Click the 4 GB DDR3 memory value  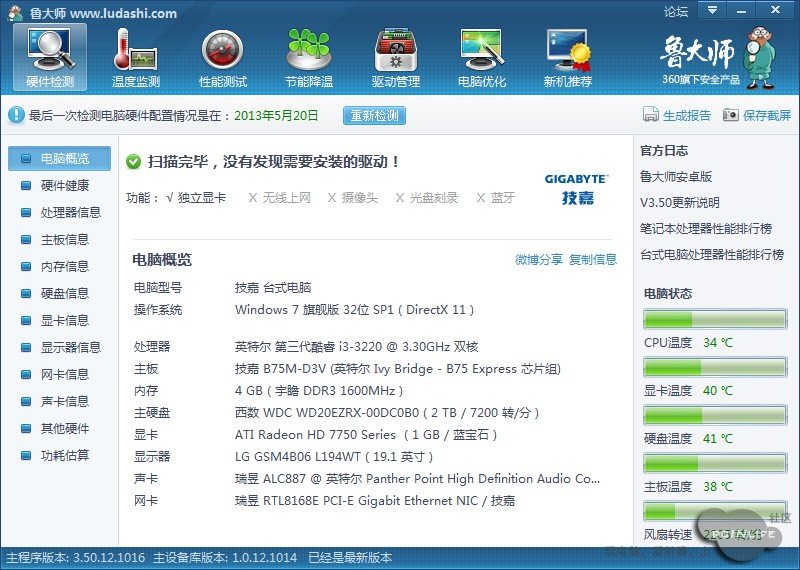[x=319, y=391]
